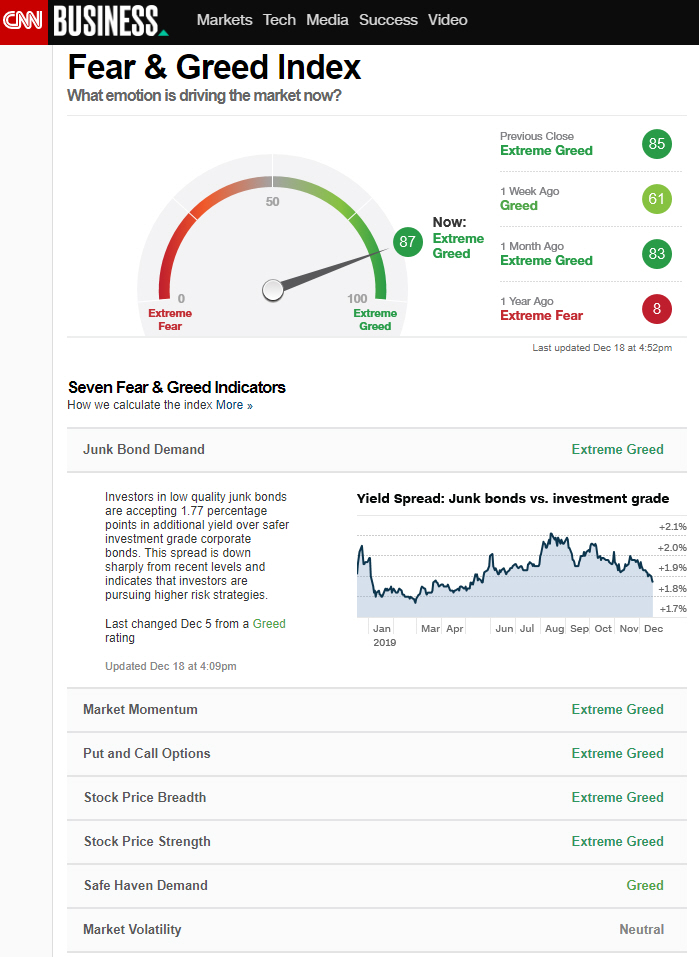Go to the Tech section
Image resolution: width=699 pixels, height=957 pixels.
[279, 20]
